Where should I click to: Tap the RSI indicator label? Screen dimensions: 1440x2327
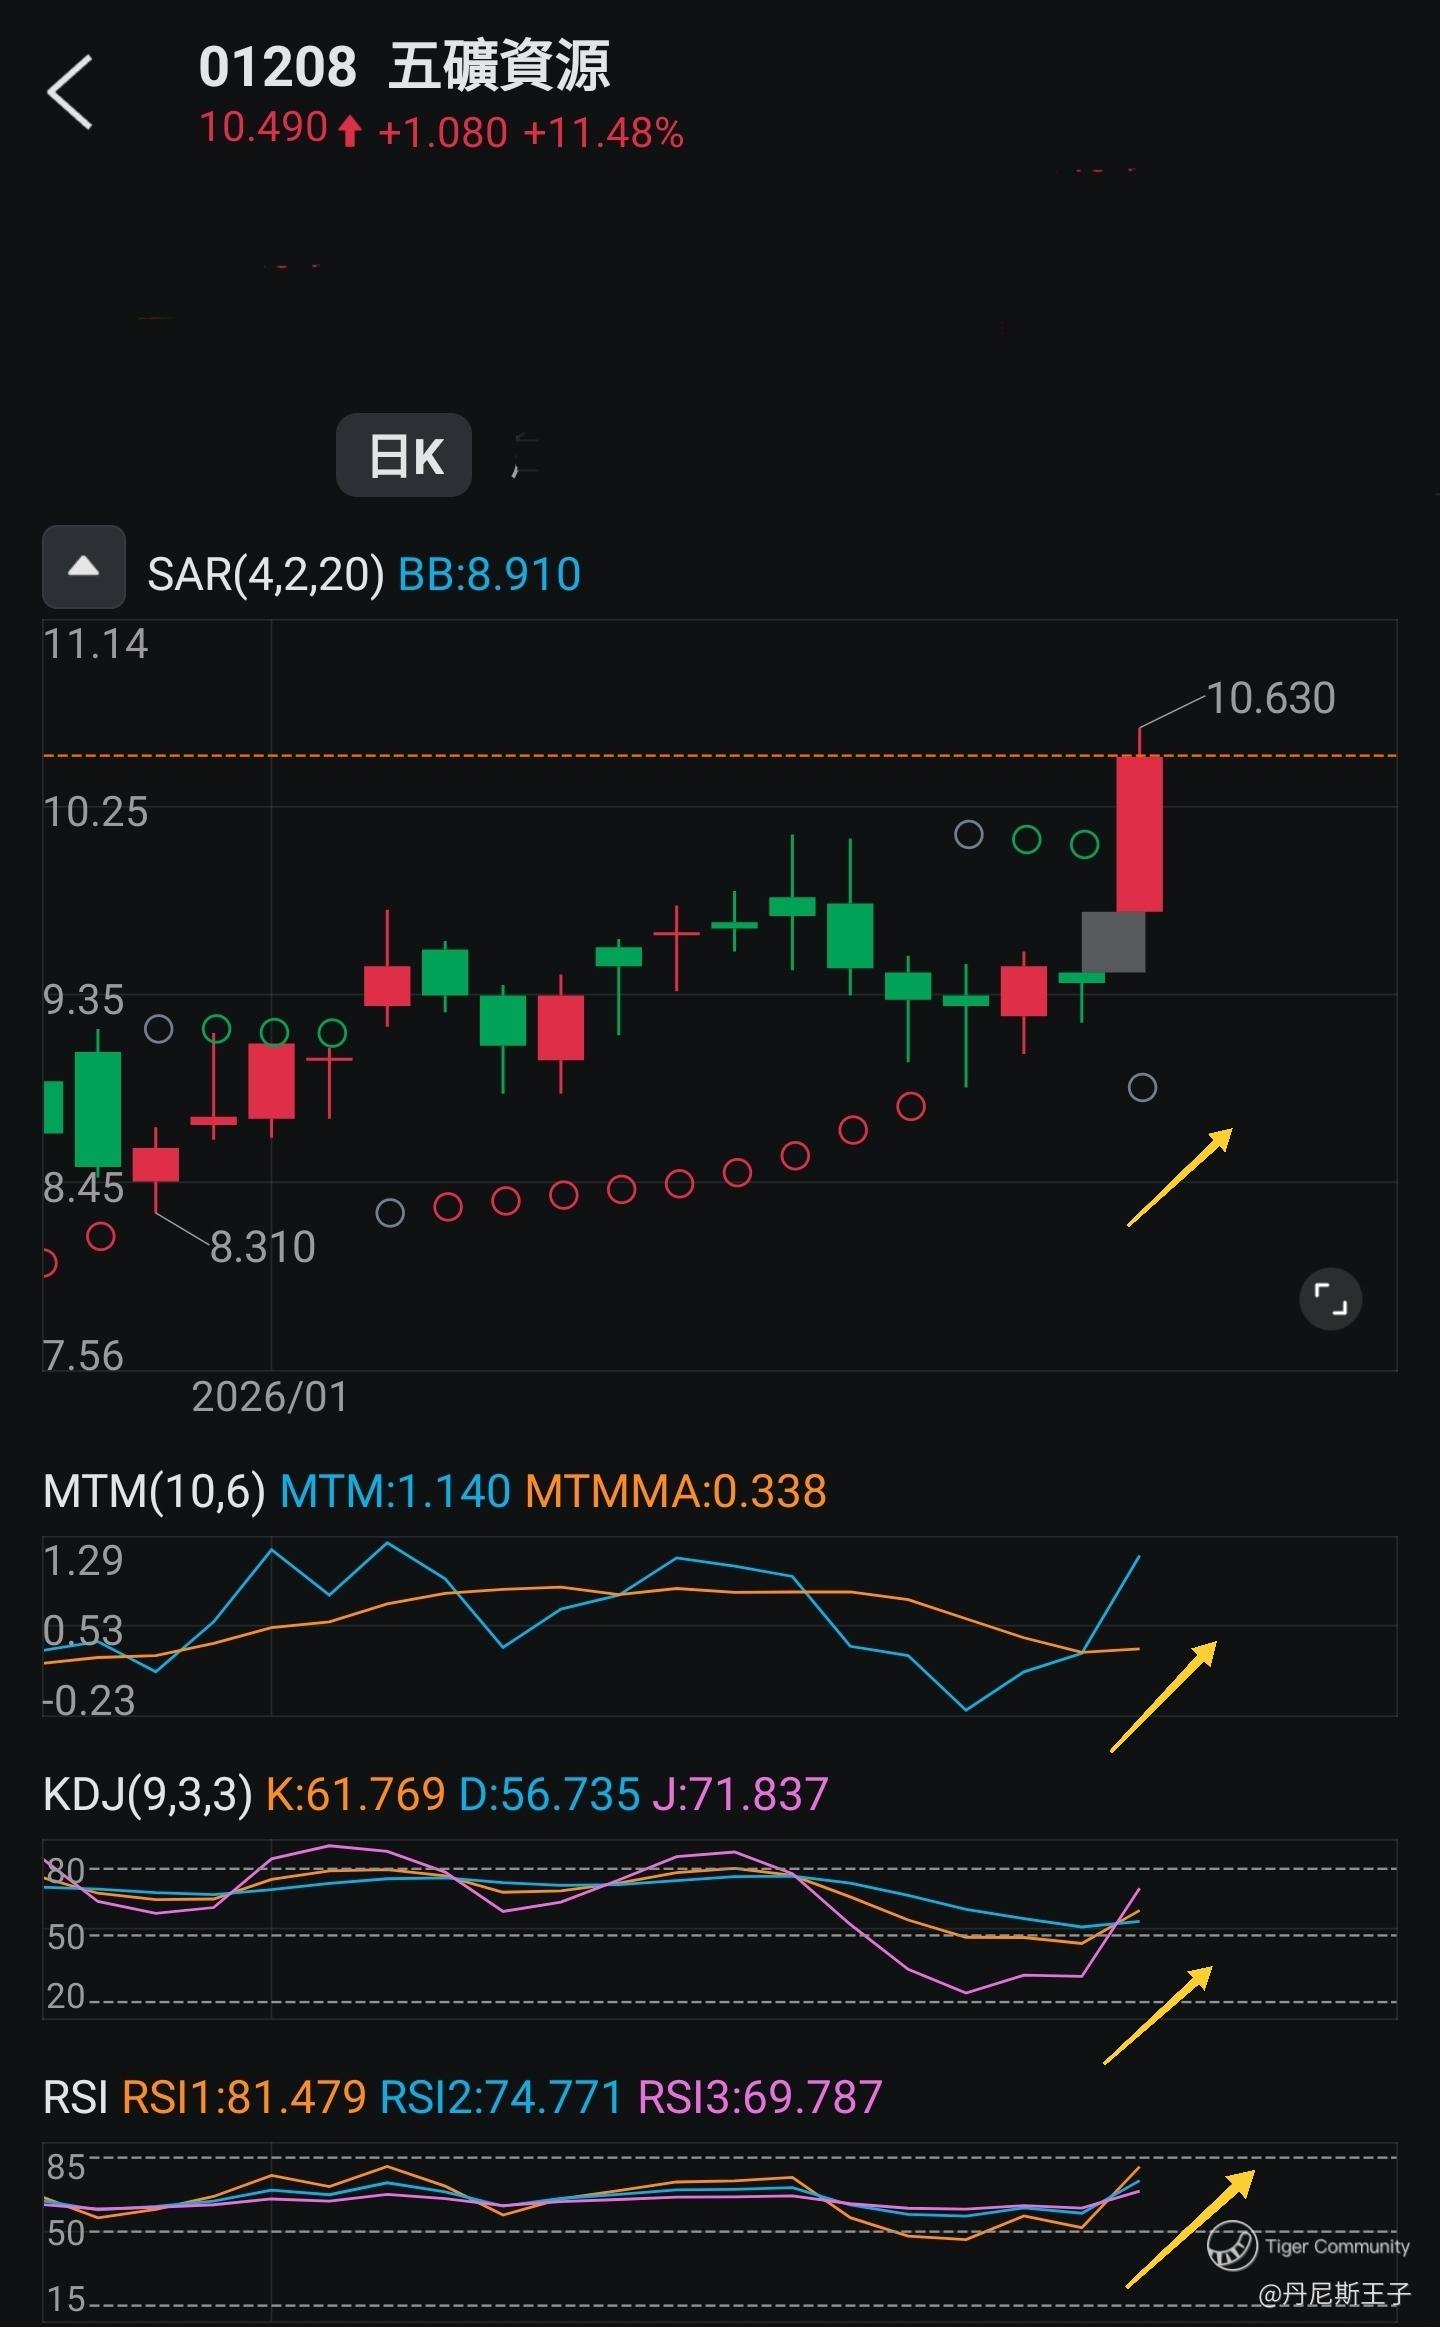[75, 2097]
